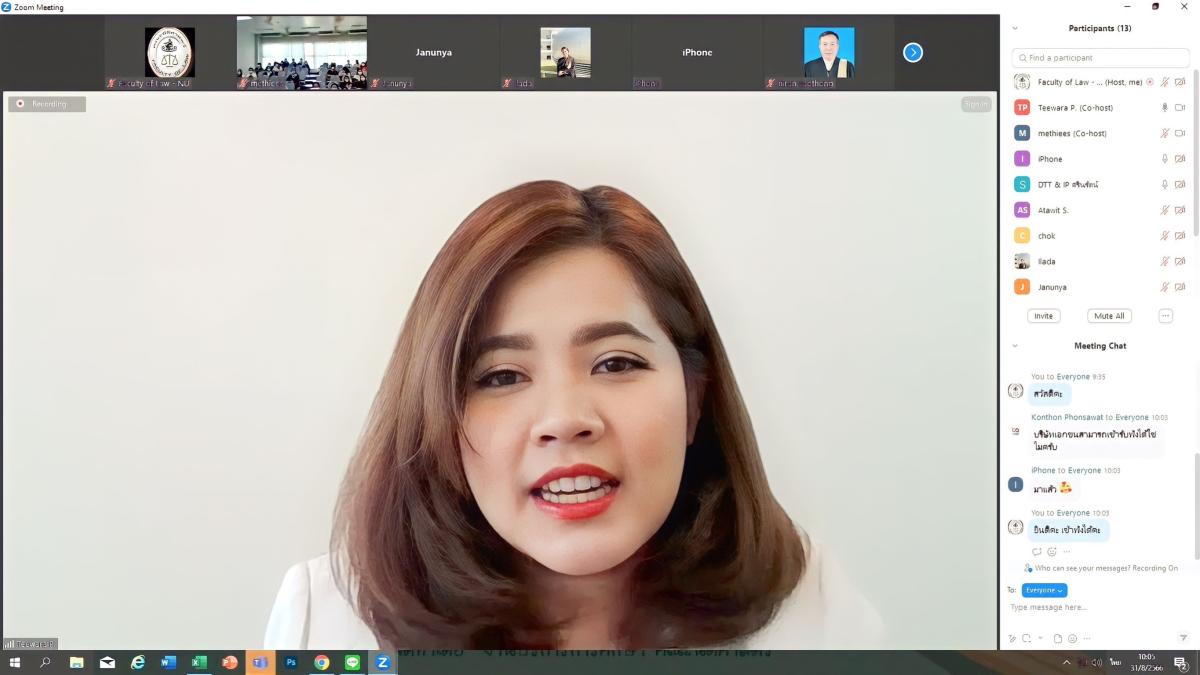Click the muted mic icon for Atawit S.
This screenshot has height=675, width=1200.
pos(1164,210)
